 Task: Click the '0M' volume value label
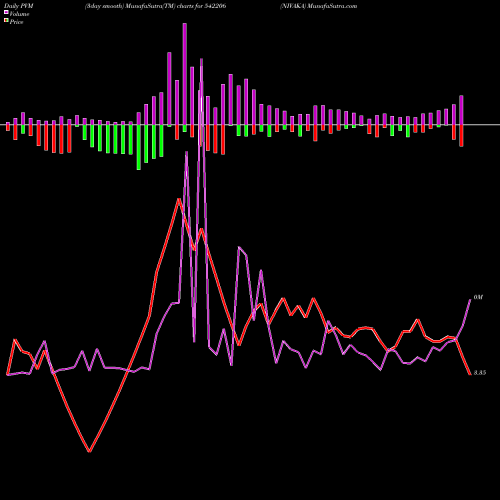(478, 297)
